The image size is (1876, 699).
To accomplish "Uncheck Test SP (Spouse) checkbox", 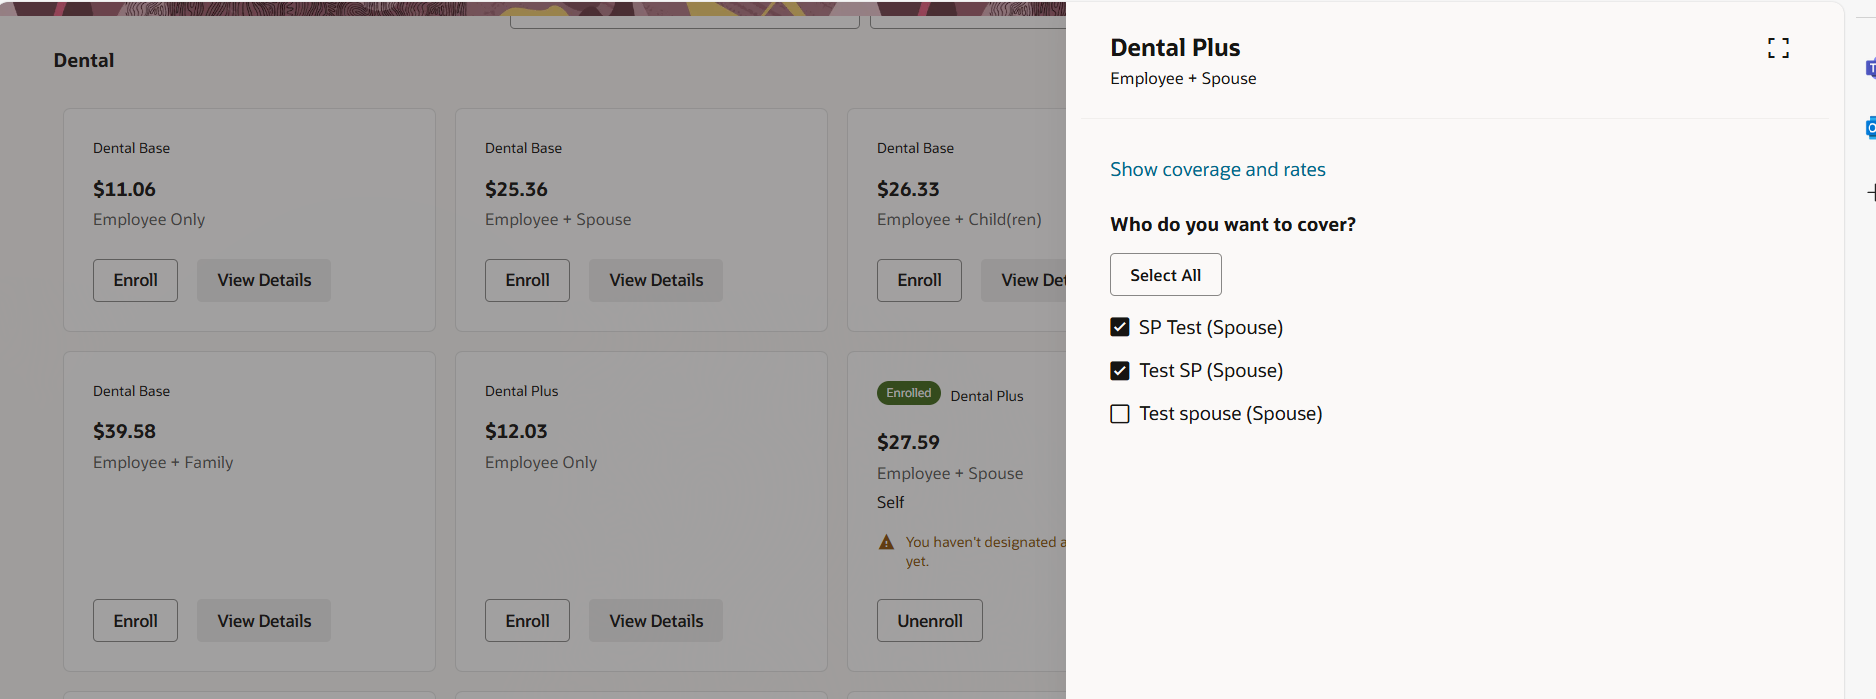I will (x=1120, y=371).
